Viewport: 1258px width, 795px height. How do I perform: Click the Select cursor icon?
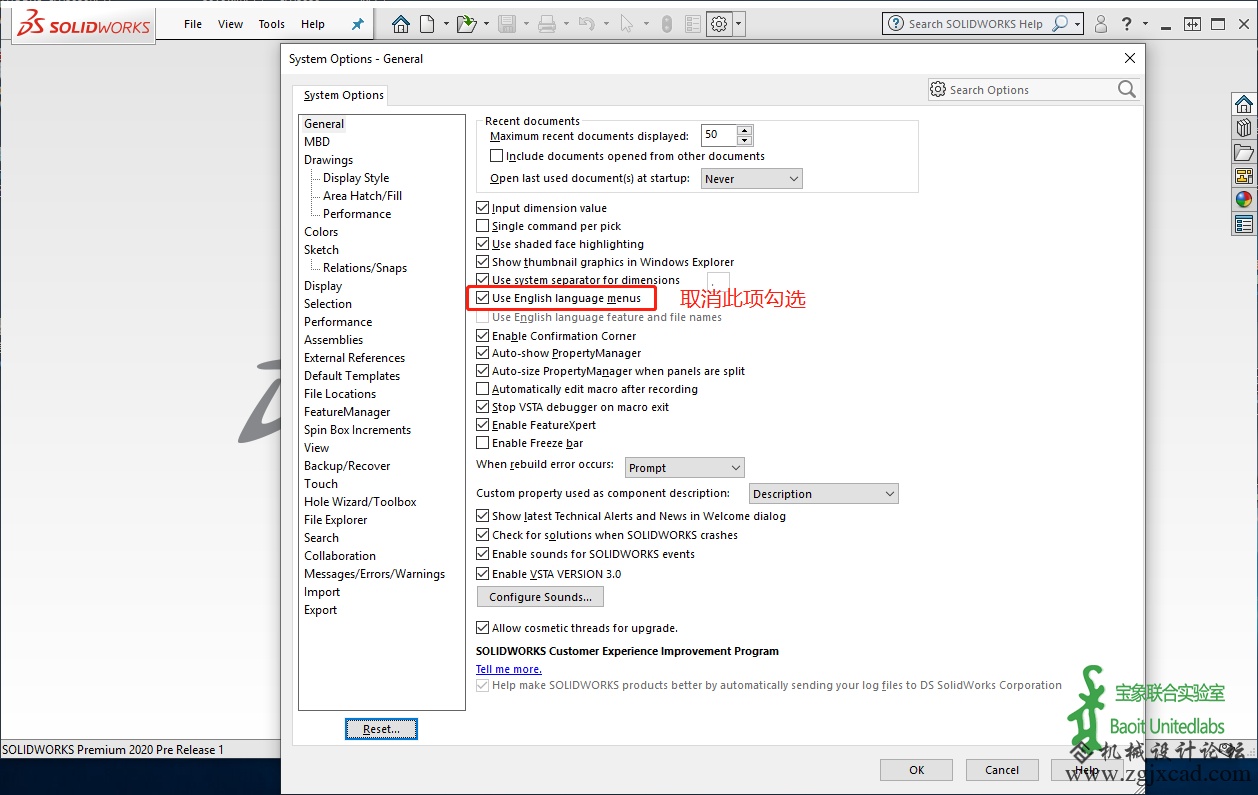(x=627, y=24)
